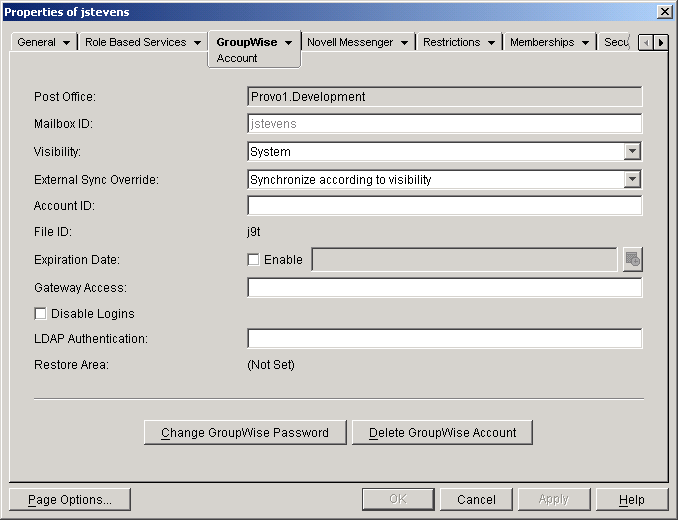
Task: Focus the Account ID input field
Action: [x=445, y=205]
